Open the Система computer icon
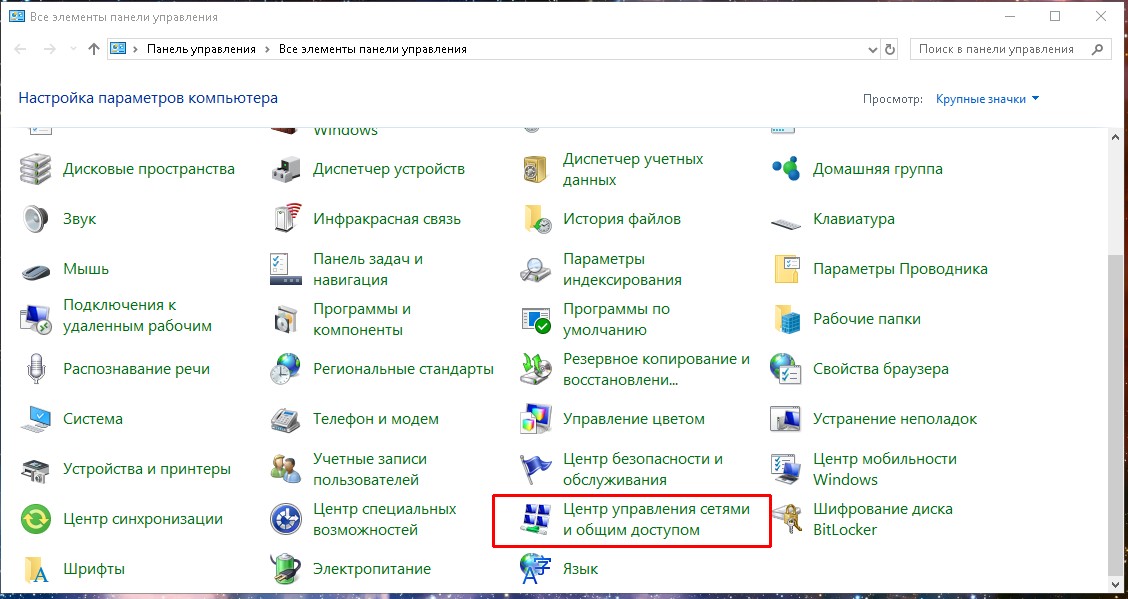The image size is (1128, 599). [x=35, y=419]
